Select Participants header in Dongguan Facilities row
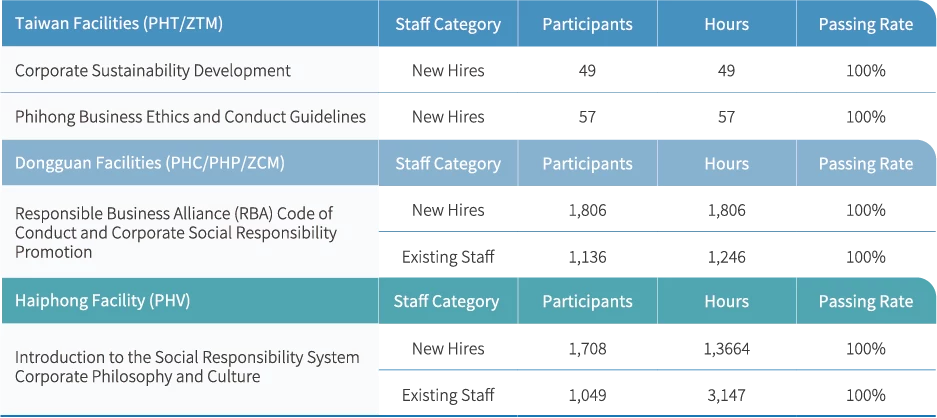 (587, 164)
